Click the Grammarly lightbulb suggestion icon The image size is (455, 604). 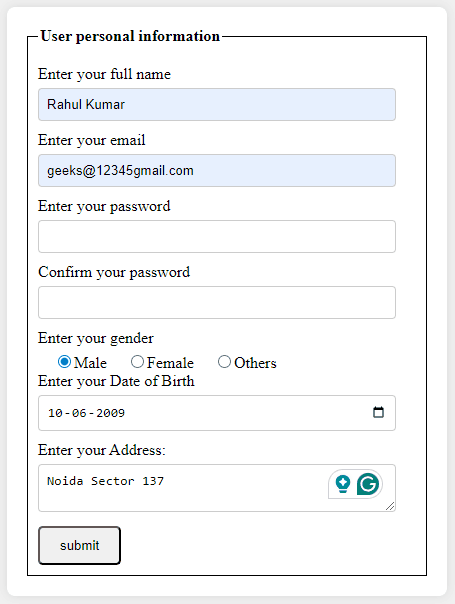click(x=343, y=484)
